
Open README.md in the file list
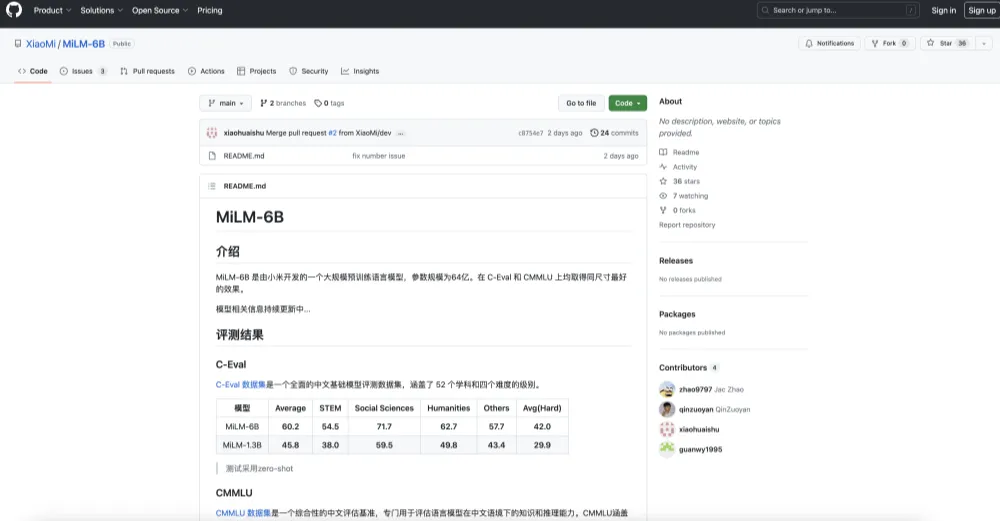coord(244,156)
